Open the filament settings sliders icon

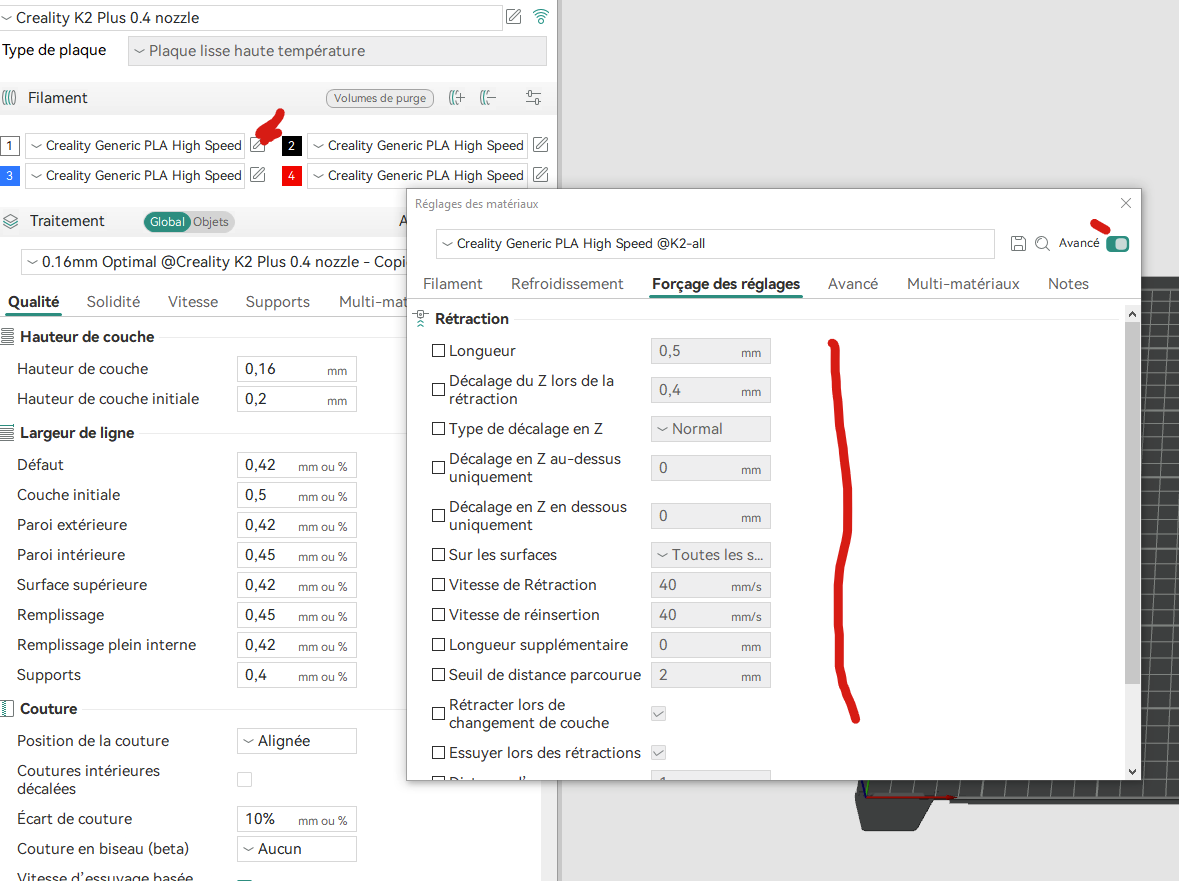tap(533, 98)
